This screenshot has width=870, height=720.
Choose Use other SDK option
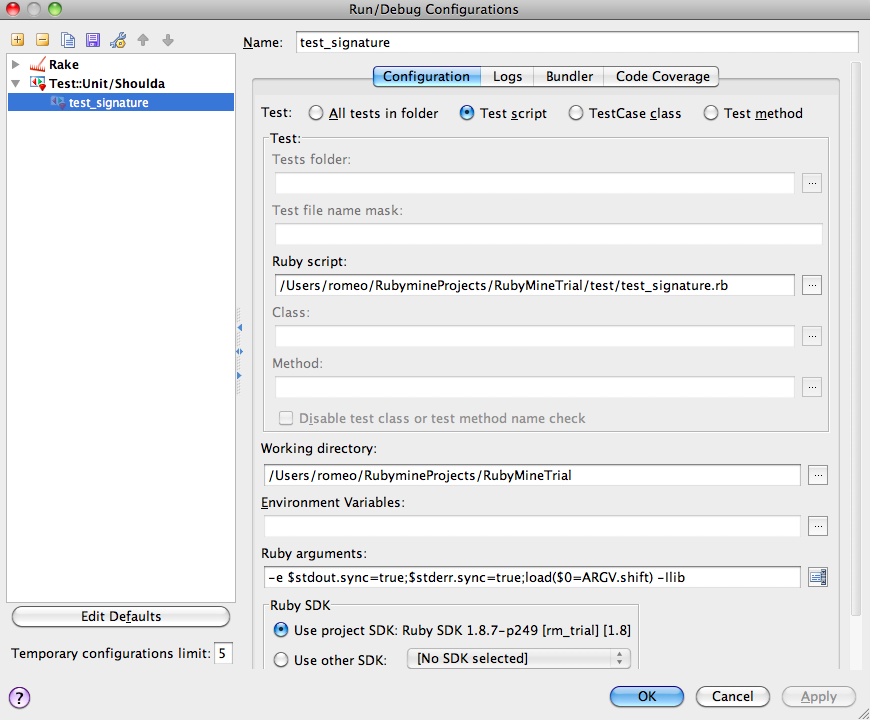click(281, 660)
